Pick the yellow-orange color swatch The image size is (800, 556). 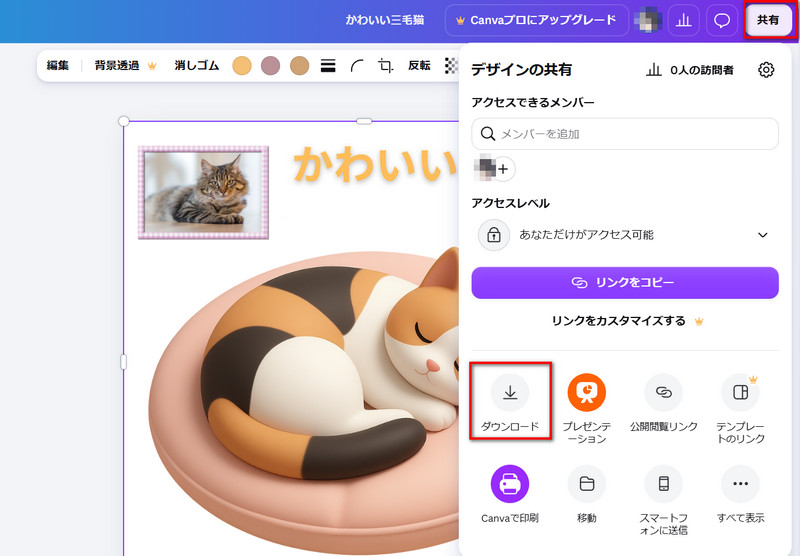242,66
